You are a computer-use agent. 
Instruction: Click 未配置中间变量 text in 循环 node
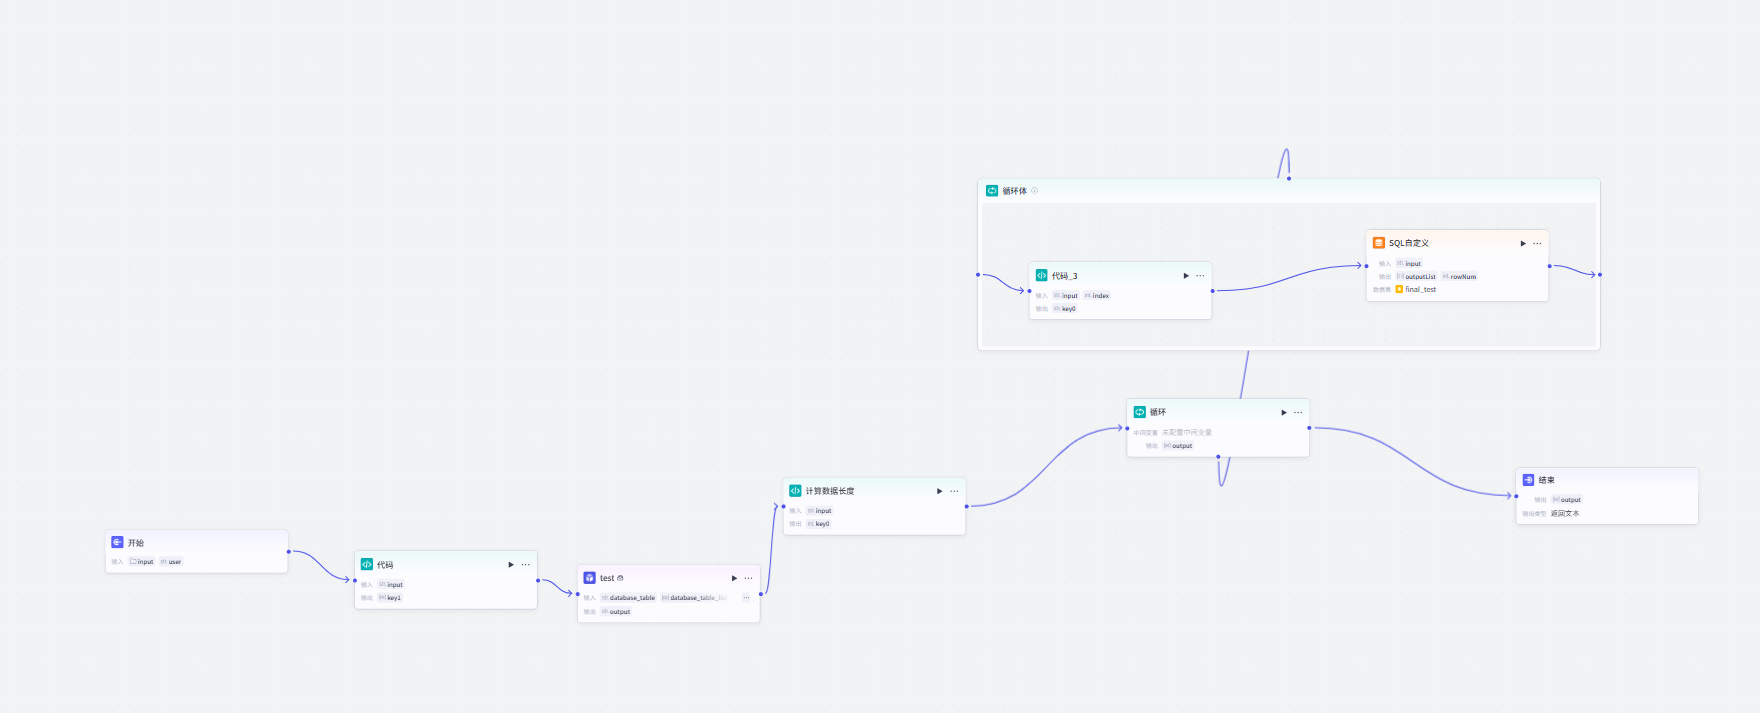point(1187,433)
